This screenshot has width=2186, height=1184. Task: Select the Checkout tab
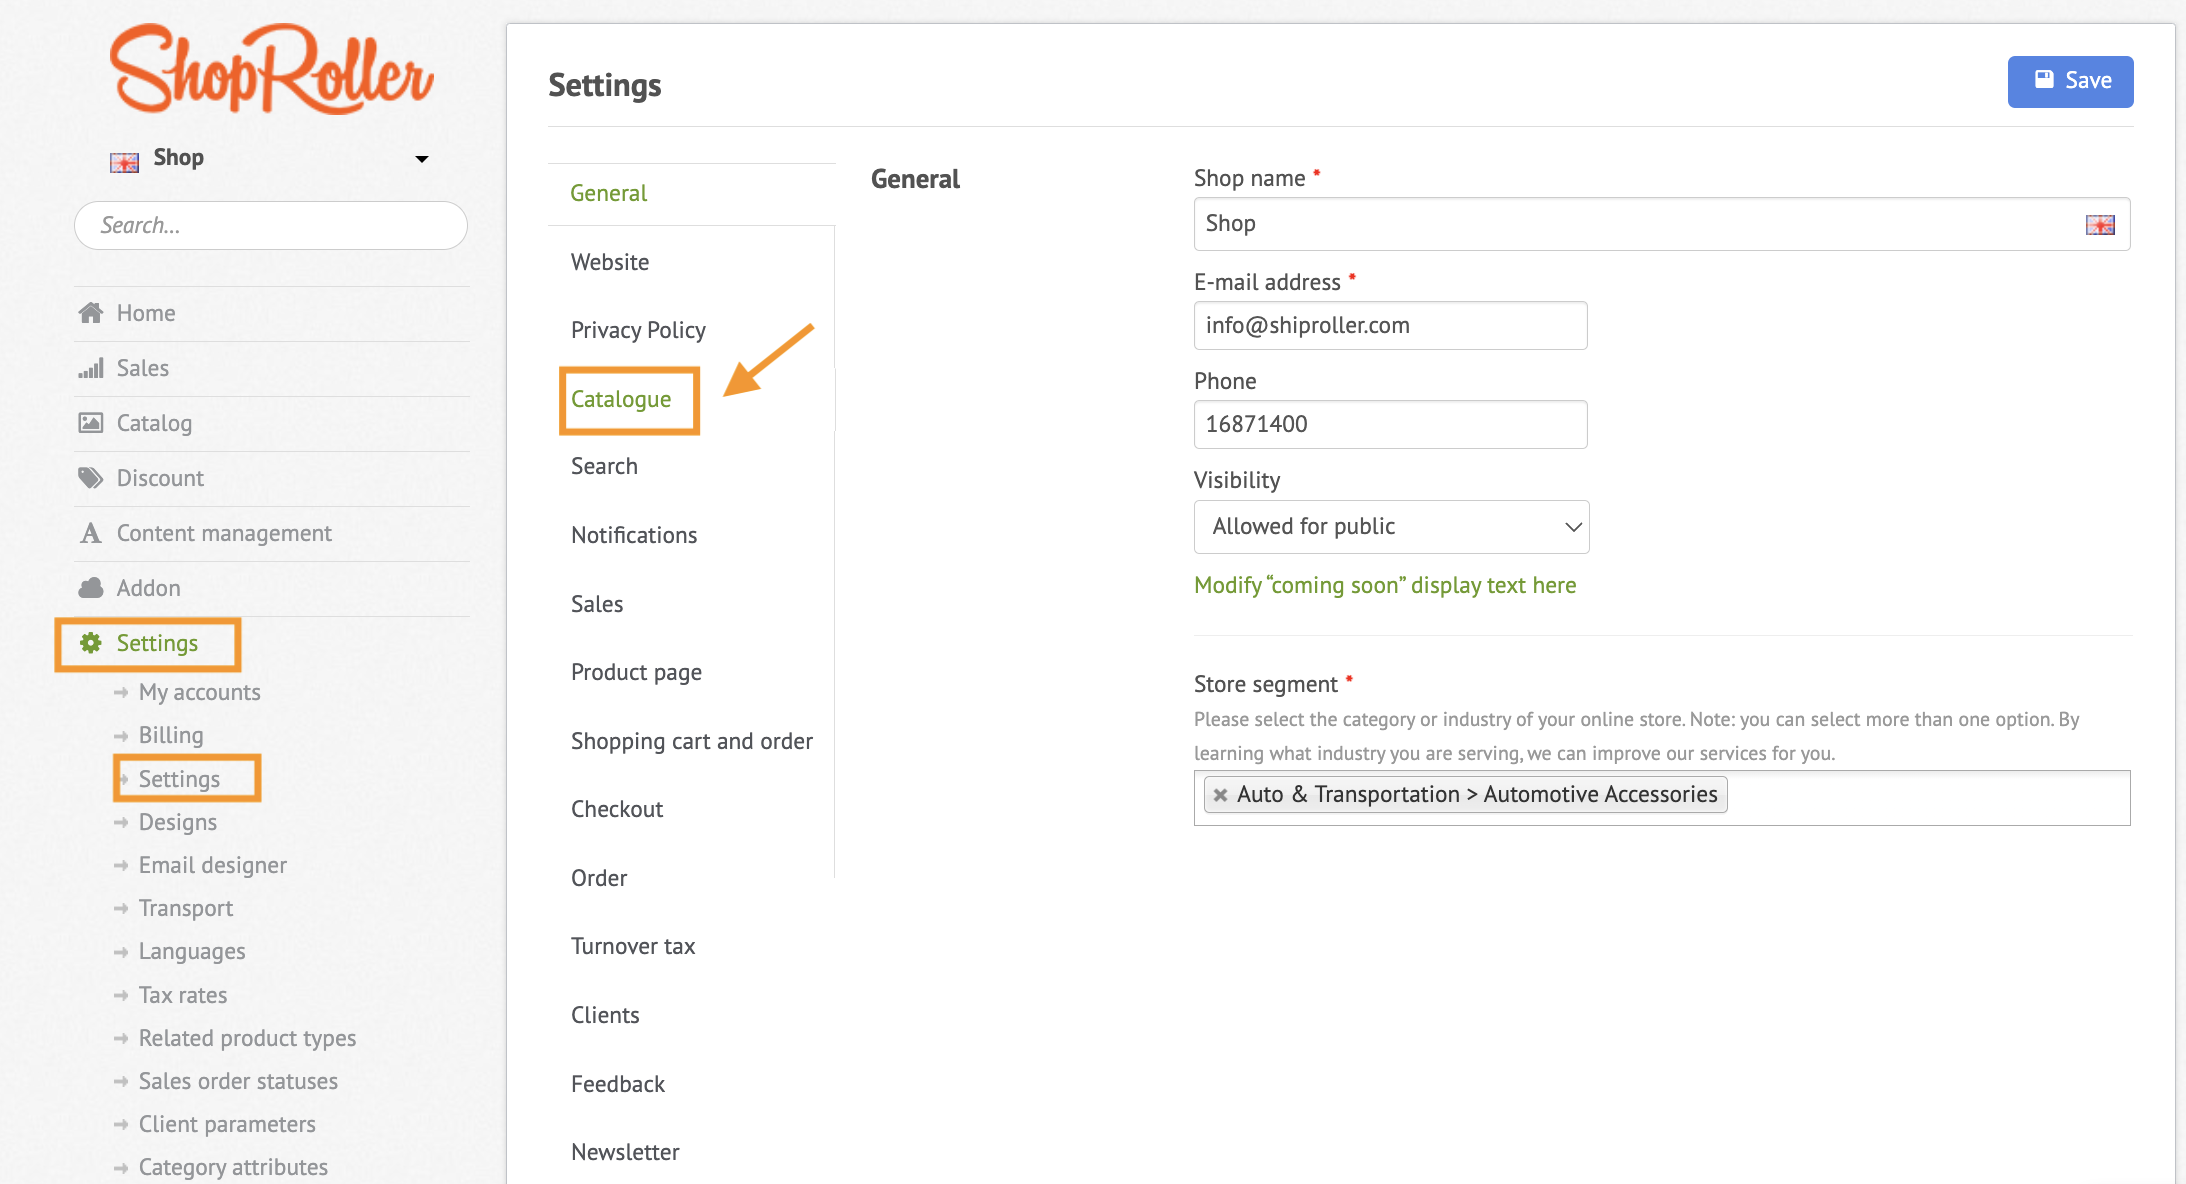tap(617, 809)
